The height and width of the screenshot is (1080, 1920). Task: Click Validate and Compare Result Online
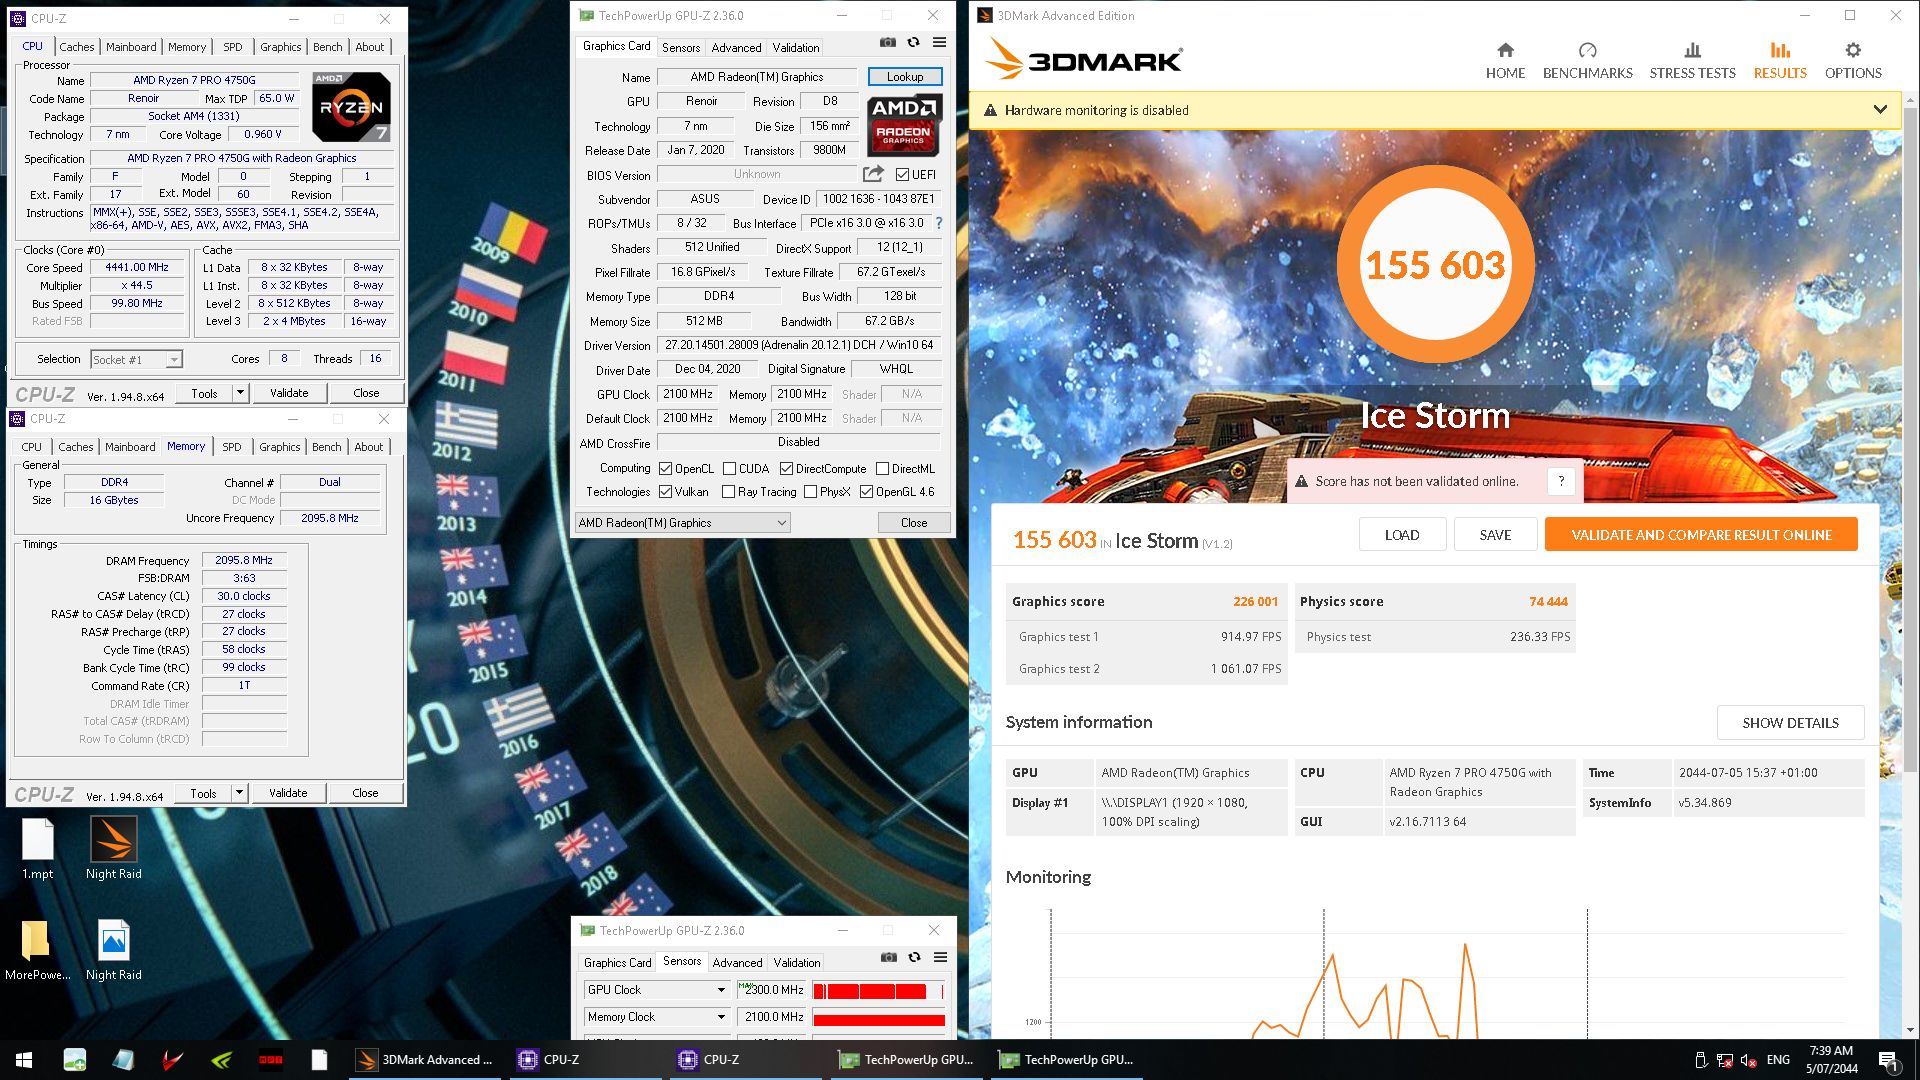click(1701, 535)
